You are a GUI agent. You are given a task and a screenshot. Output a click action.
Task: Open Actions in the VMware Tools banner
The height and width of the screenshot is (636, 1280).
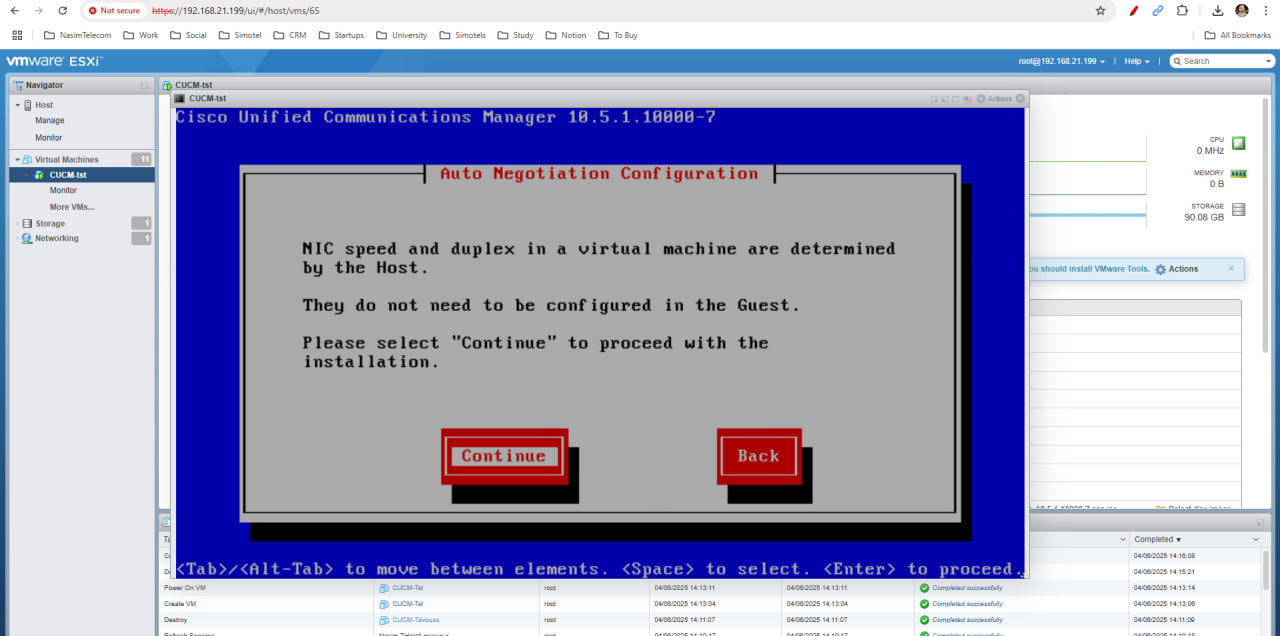click(1176, 269)
